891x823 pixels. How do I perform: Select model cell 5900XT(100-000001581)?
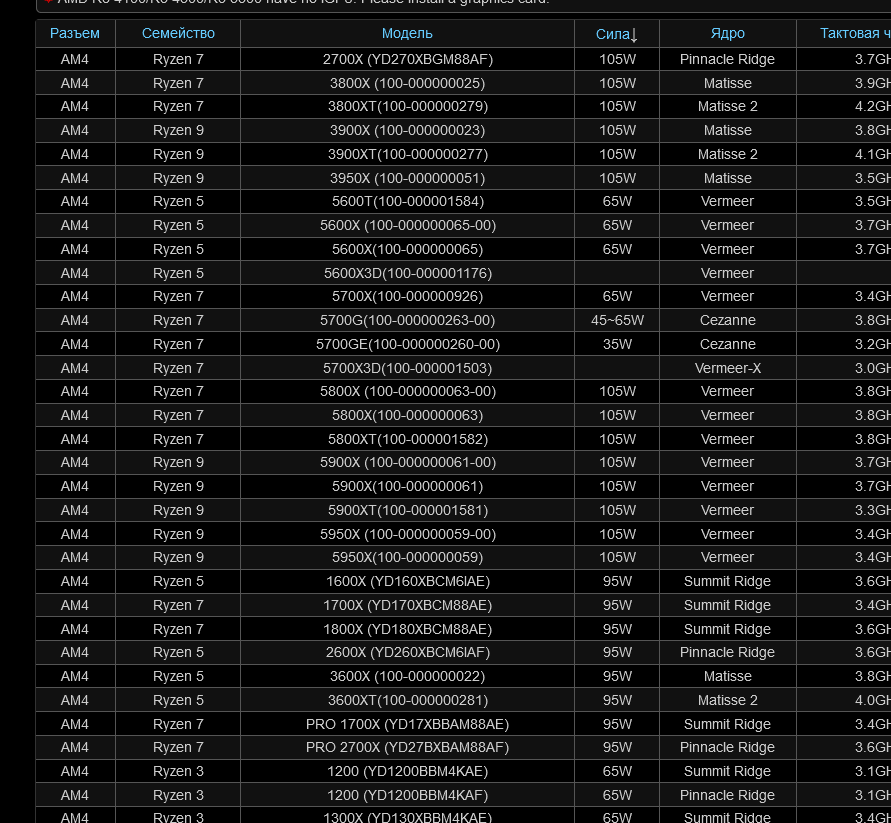(x=407, y=510)
